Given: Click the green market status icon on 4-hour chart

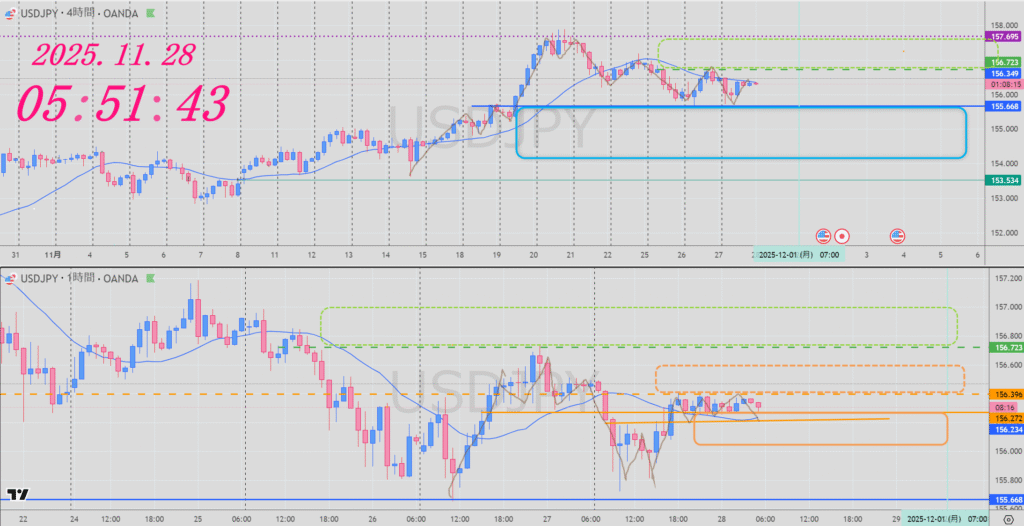Looking at the screenshot, I should 150,14.
